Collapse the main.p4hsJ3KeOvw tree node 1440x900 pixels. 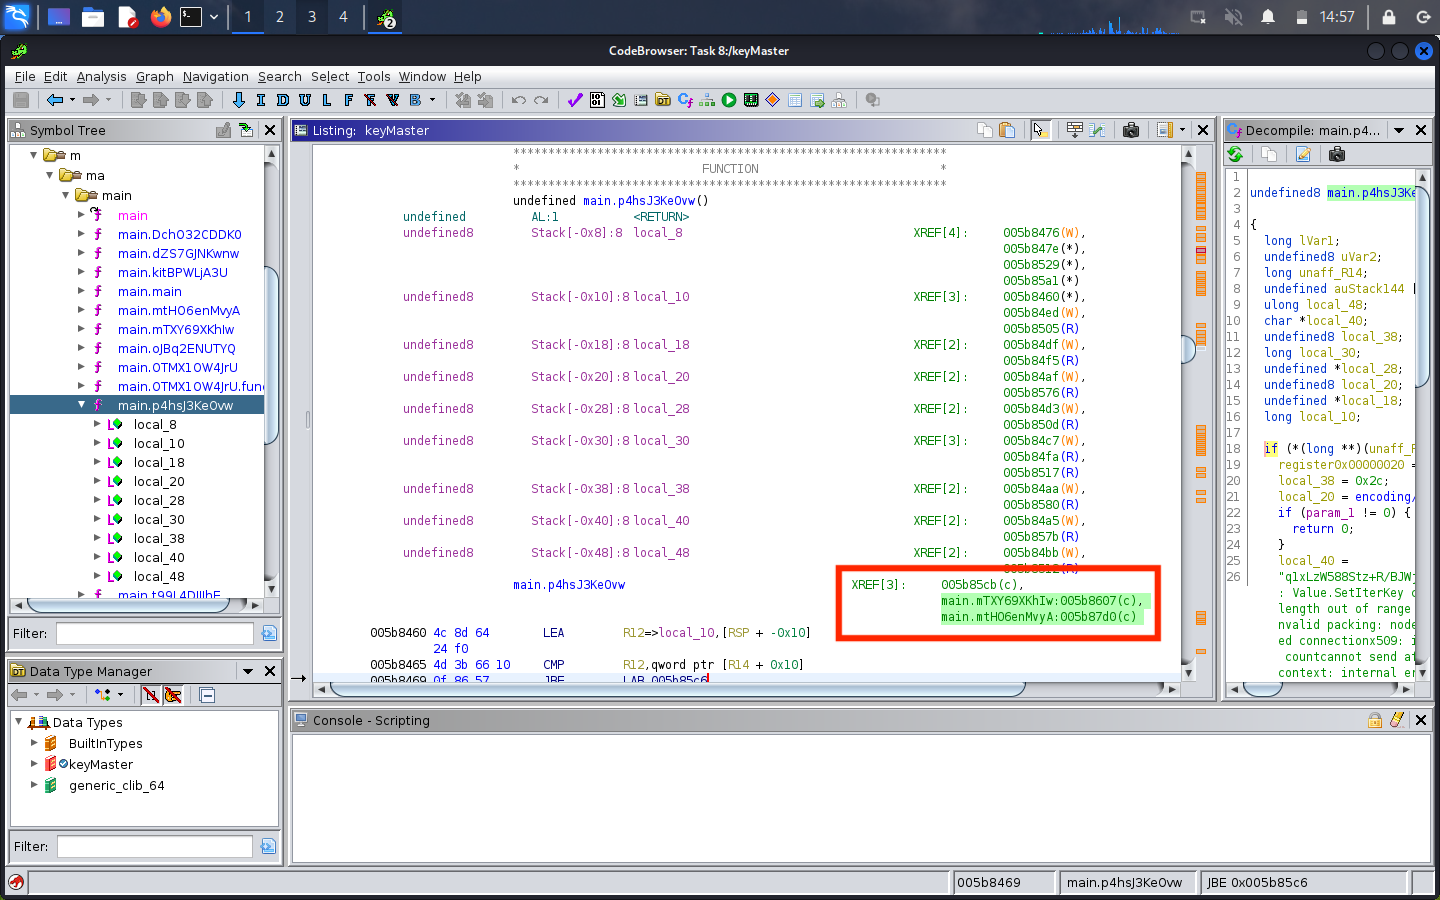pos(82,405)
